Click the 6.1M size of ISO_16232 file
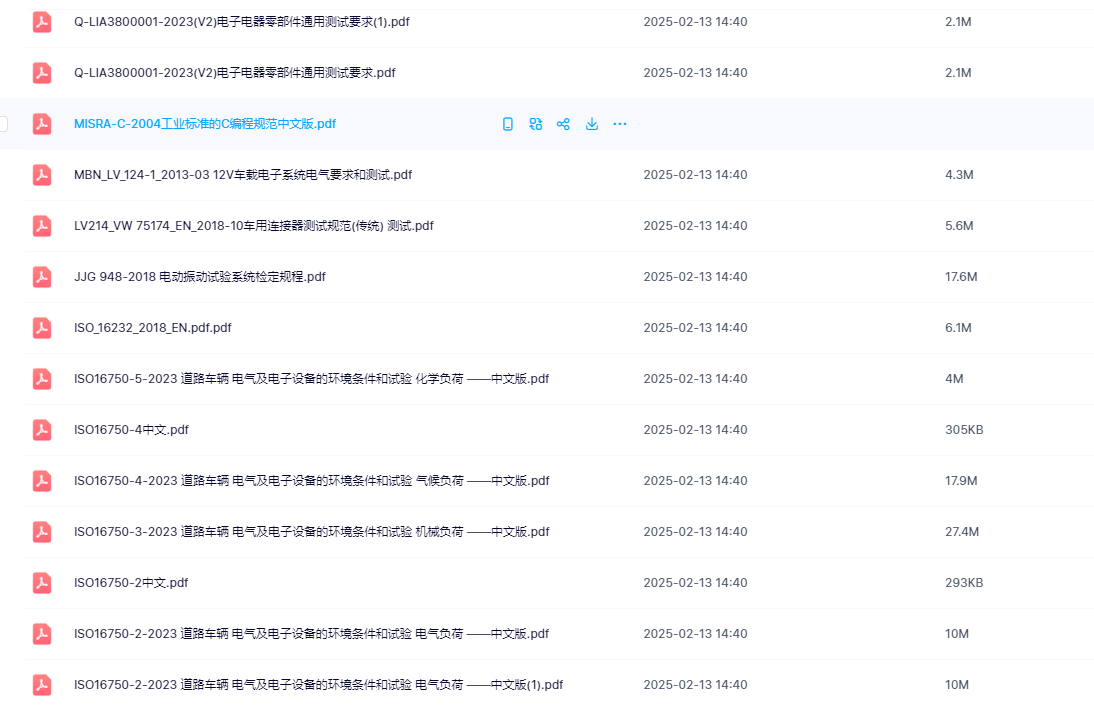The width and height of the screenshot is (1094, 709). [x=958, y=328]
